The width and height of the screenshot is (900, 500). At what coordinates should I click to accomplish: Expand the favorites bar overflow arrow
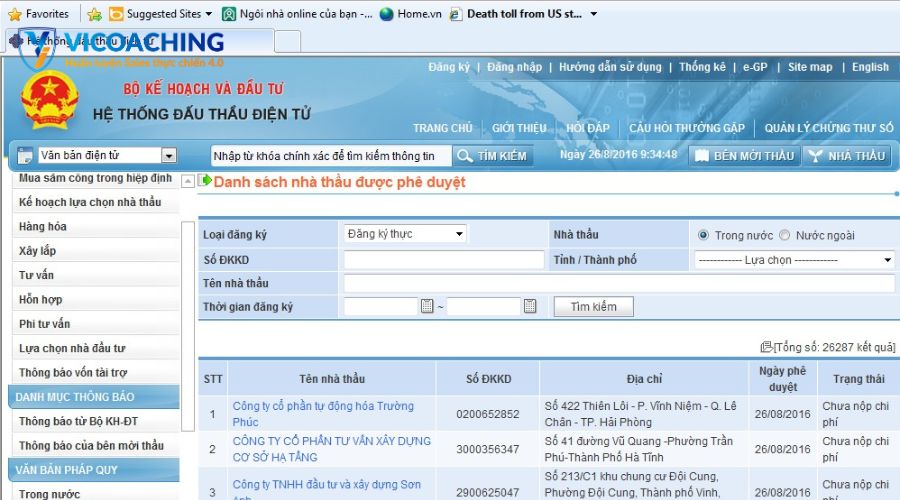[593, 14]
